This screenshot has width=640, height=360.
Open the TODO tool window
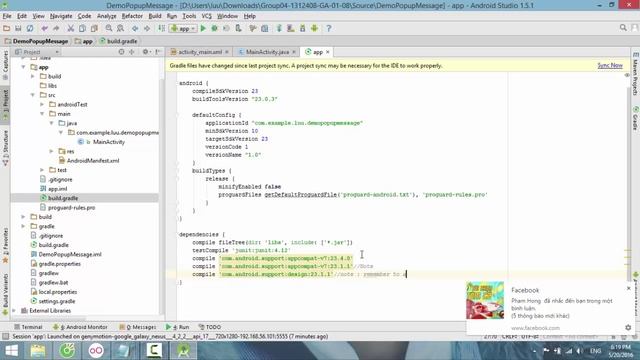click(210, 327)
